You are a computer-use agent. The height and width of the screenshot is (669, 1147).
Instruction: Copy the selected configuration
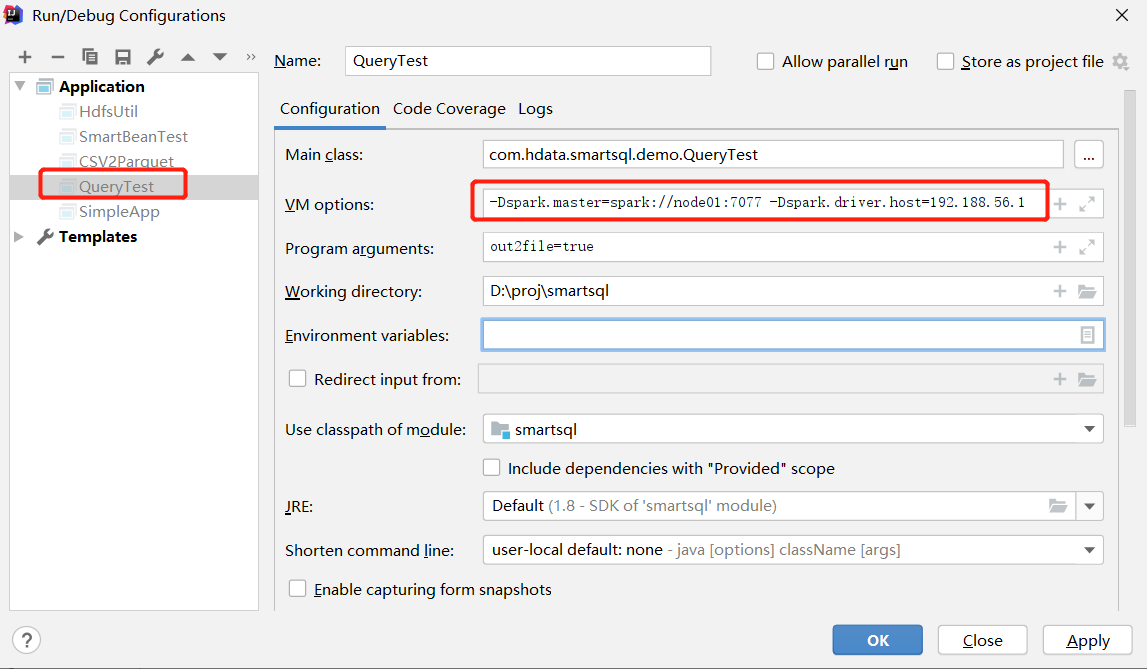(x=90, y=58)
